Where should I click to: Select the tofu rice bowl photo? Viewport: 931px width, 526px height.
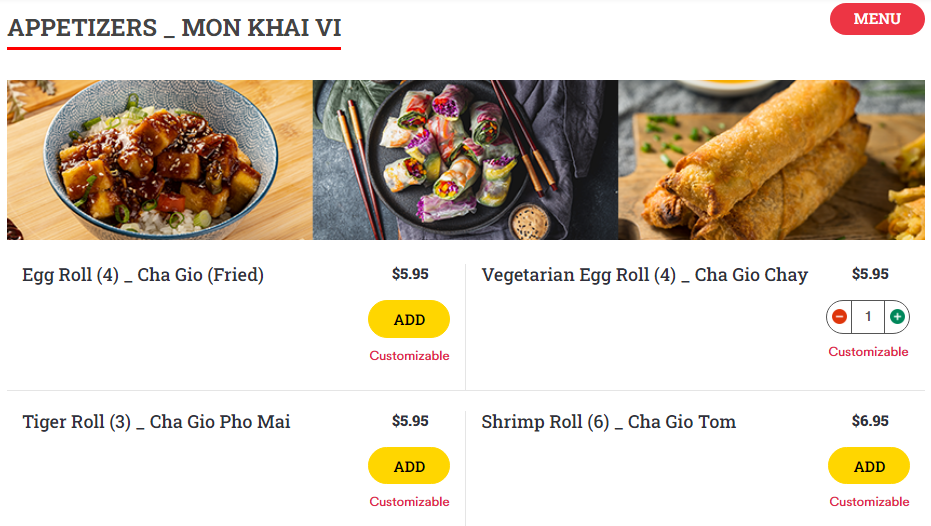pyautogui.click(x=160, y=160)
